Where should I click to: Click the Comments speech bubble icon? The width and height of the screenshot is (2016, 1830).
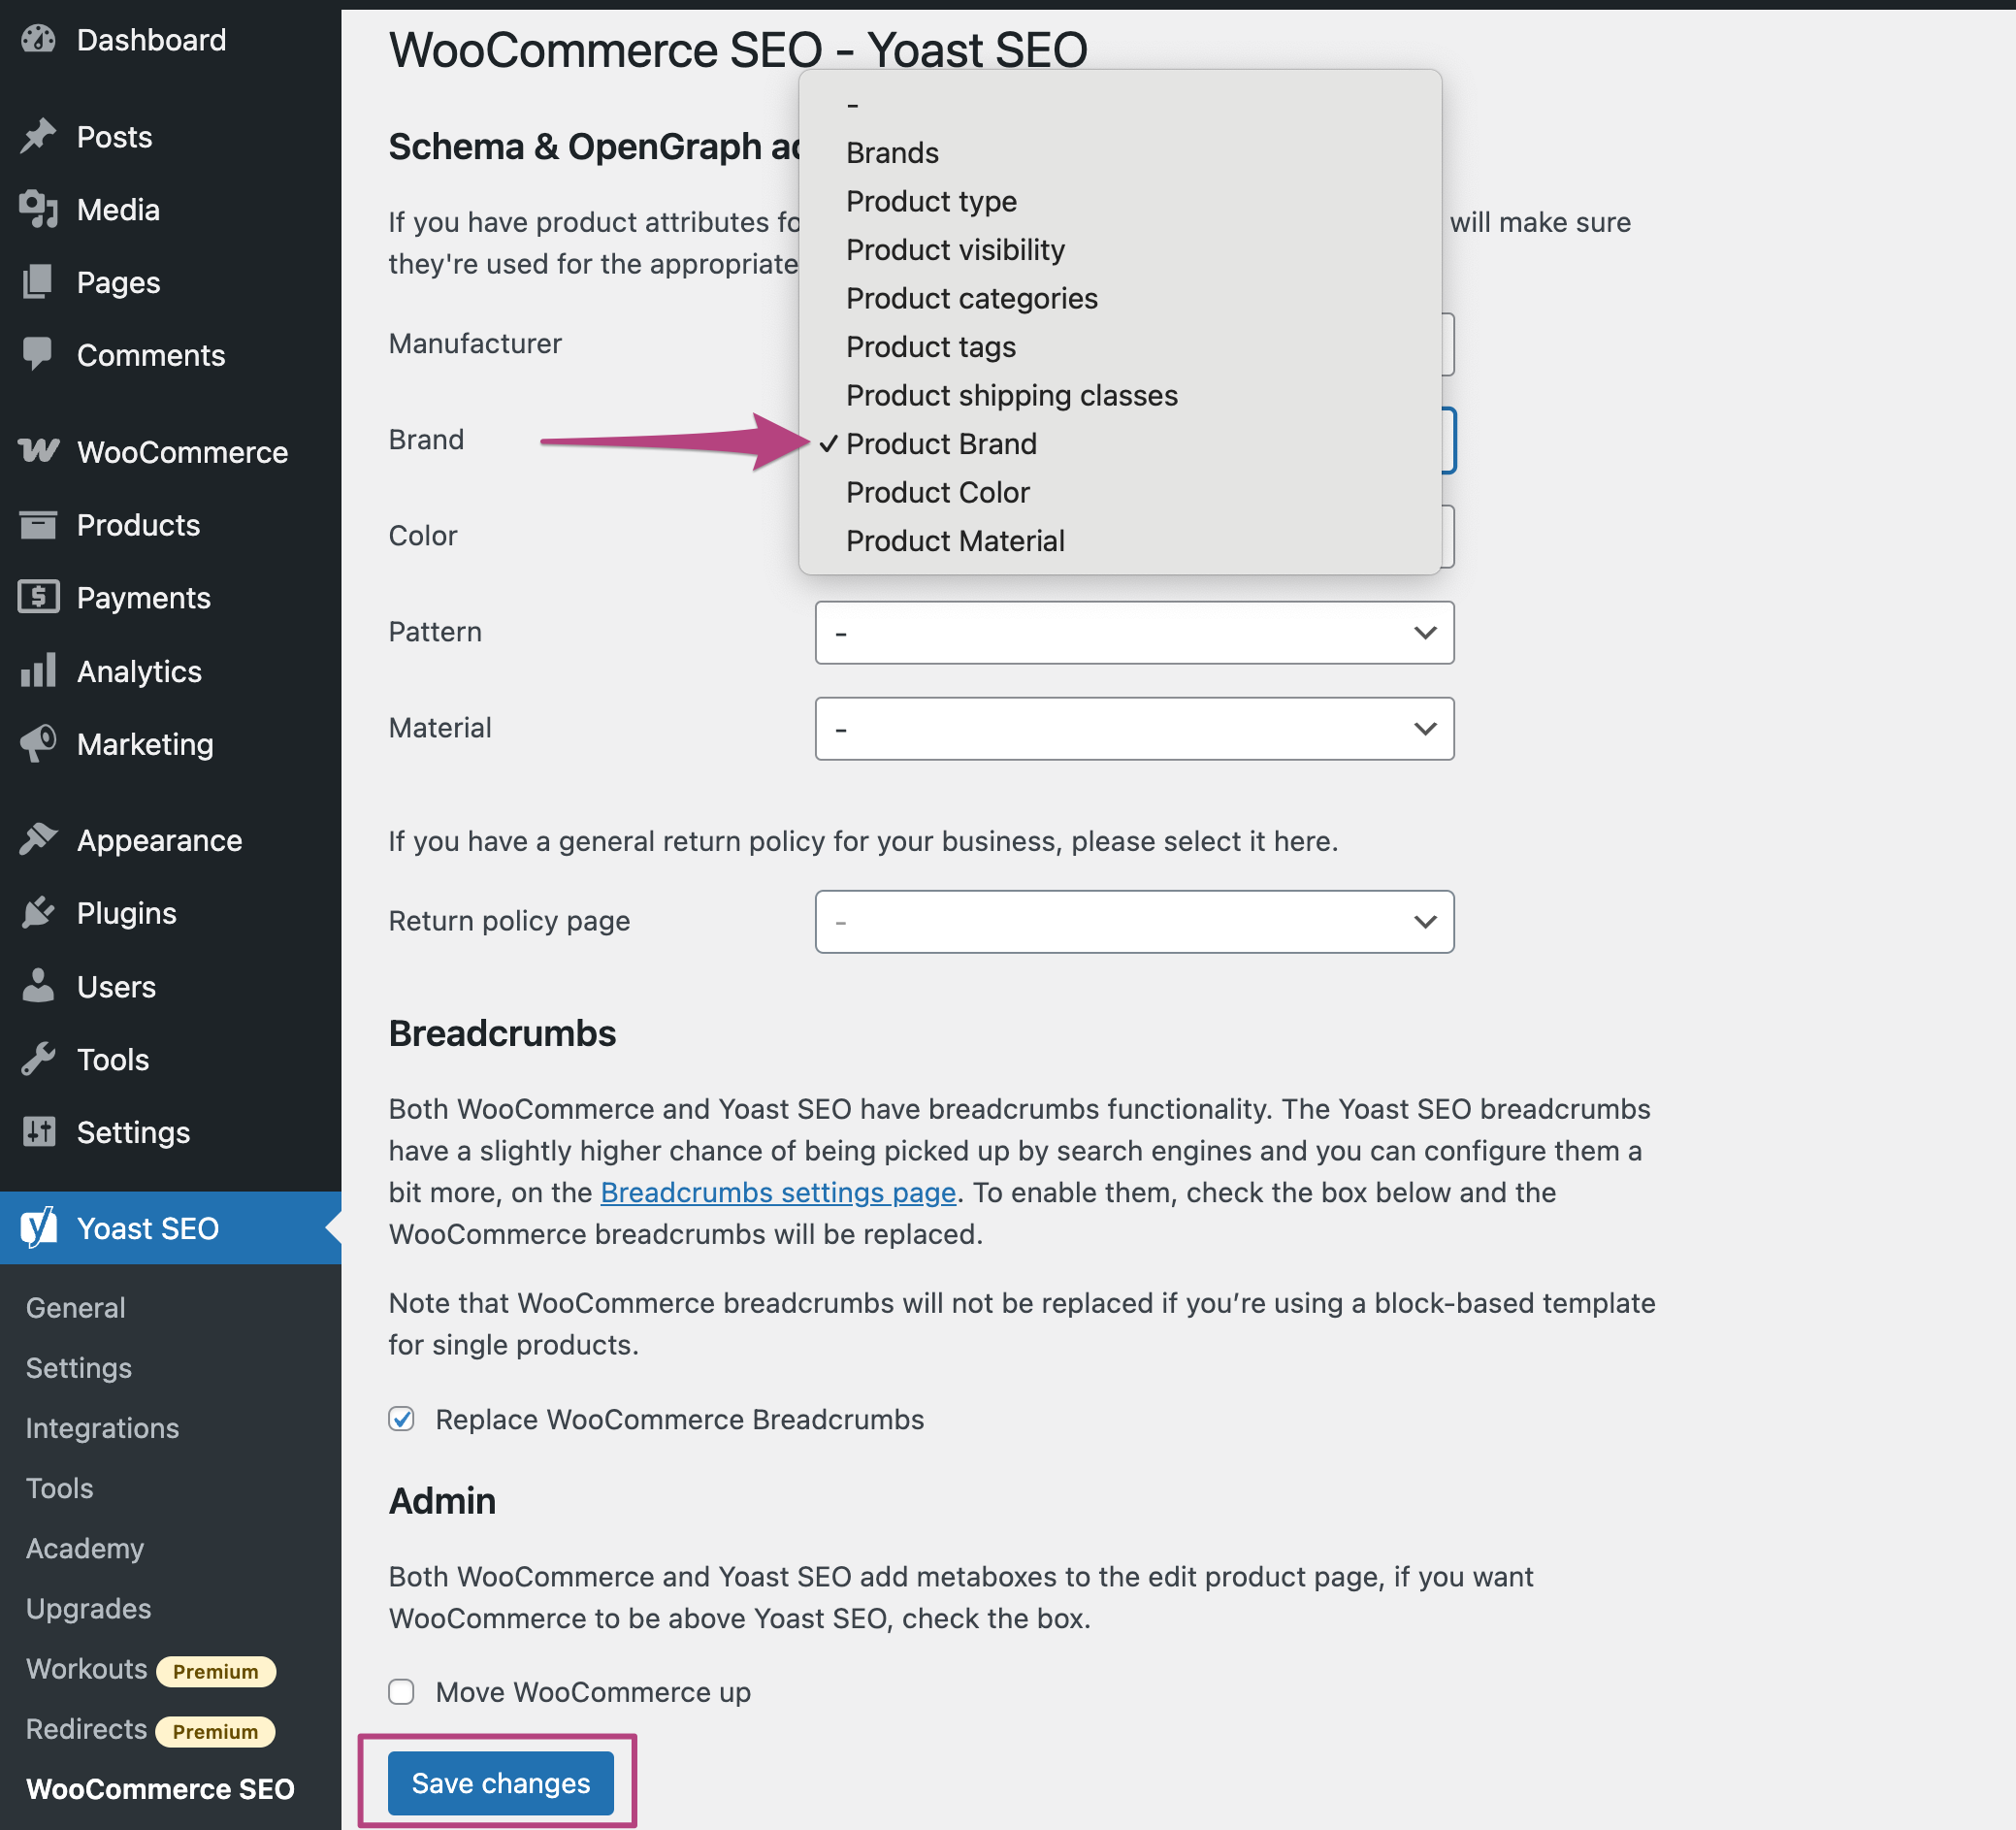tap(38, 354)
